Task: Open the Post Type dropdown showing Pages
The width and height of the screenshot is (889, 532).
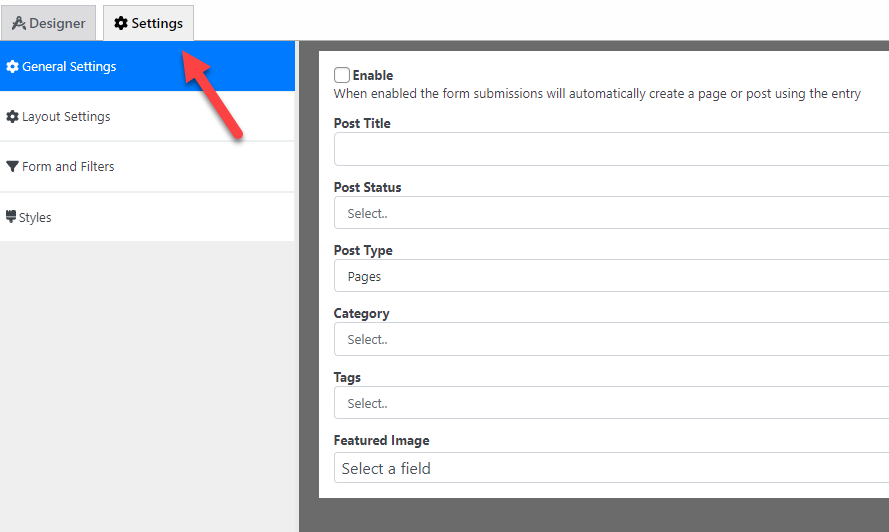Action: click(x=611, y=276)
